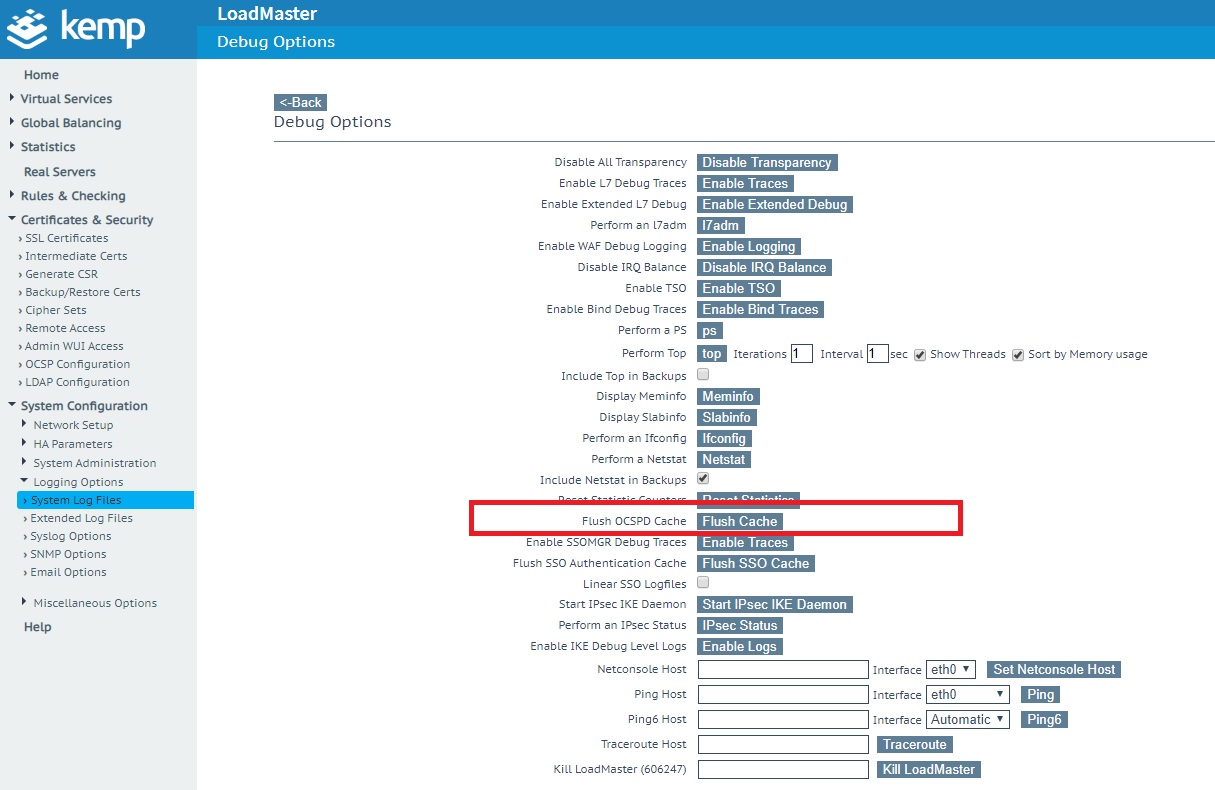The image size is (1215, 790).
Task: Toggle Show Threads checkbox
Action: tap(920, 354)
